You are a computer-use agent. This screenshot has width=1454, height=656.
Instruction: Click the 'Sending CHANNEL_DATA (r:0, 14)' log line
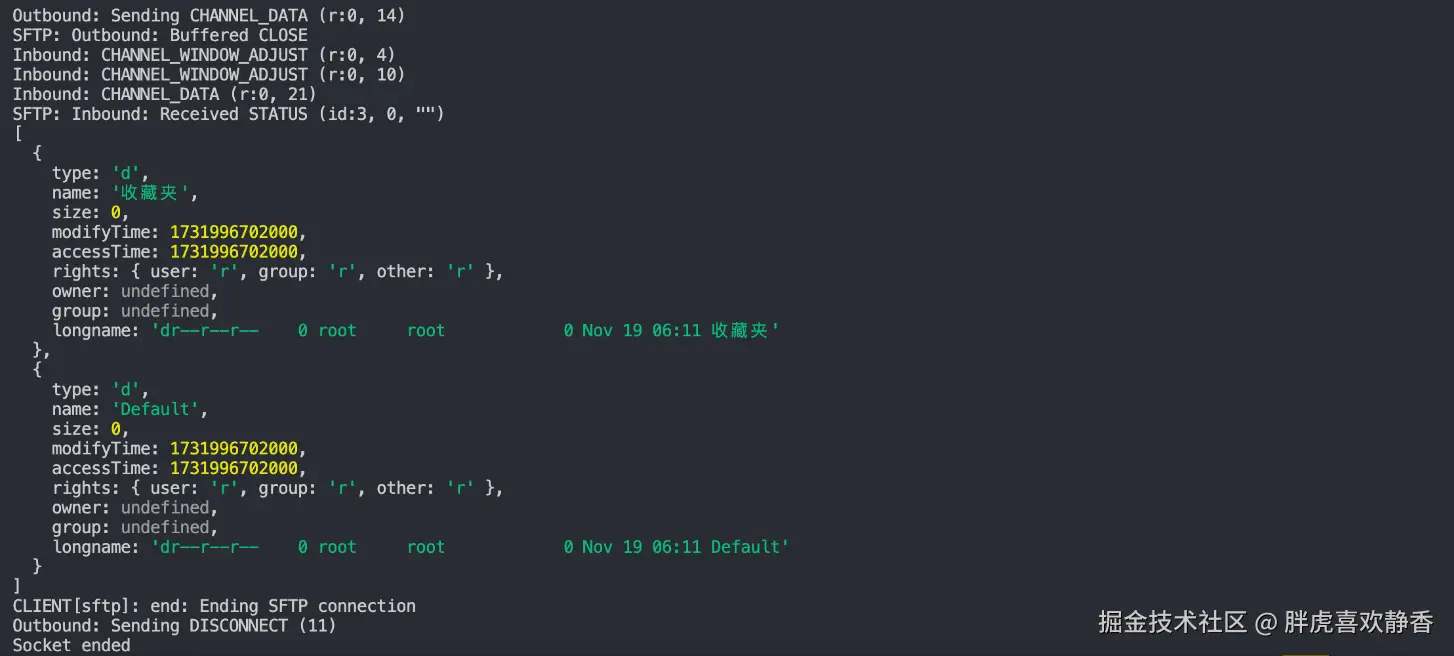coord(208,16)
